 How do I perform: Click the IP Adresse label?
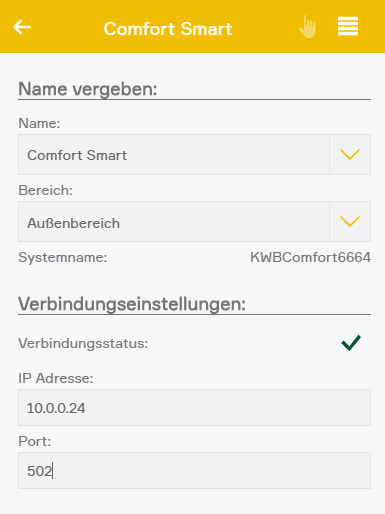[x=56, y=378]
